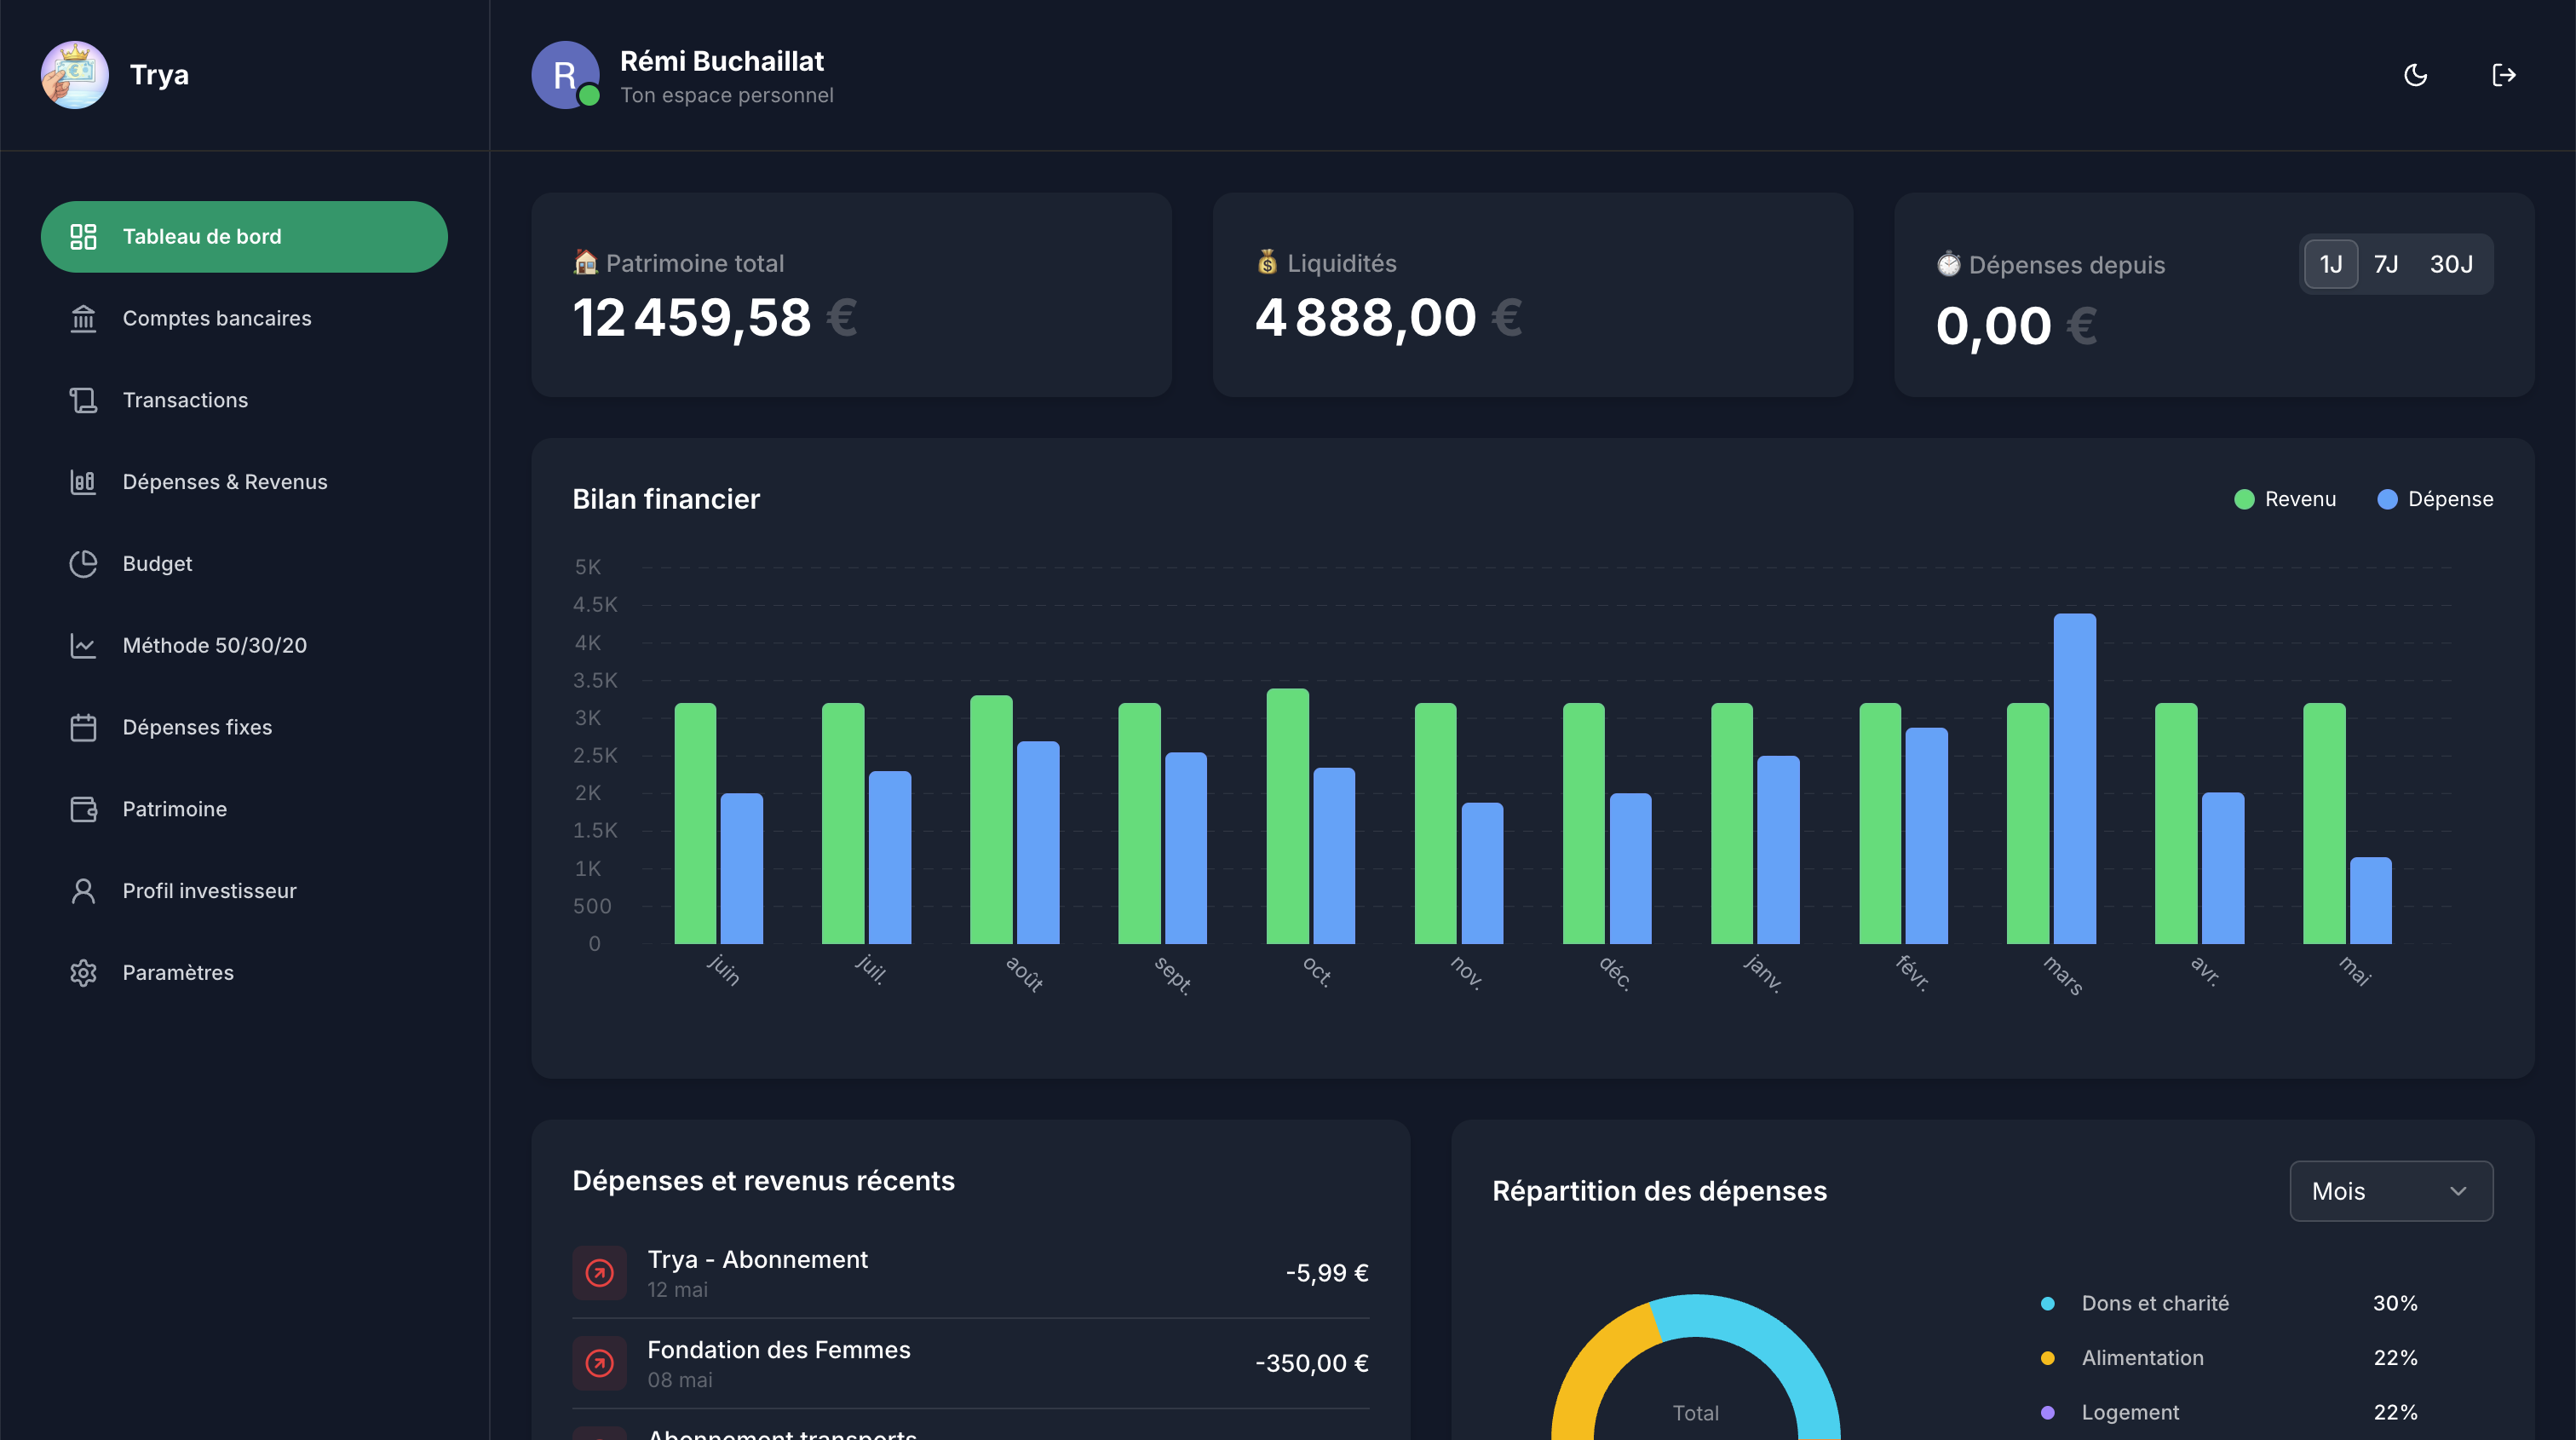Switch spending period to 30J

point(2451,264)
